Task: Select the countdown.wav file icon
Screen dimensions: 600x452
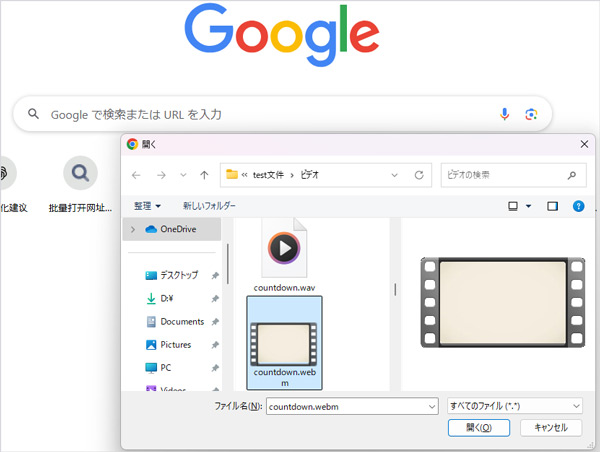Action: click(284, 248)
